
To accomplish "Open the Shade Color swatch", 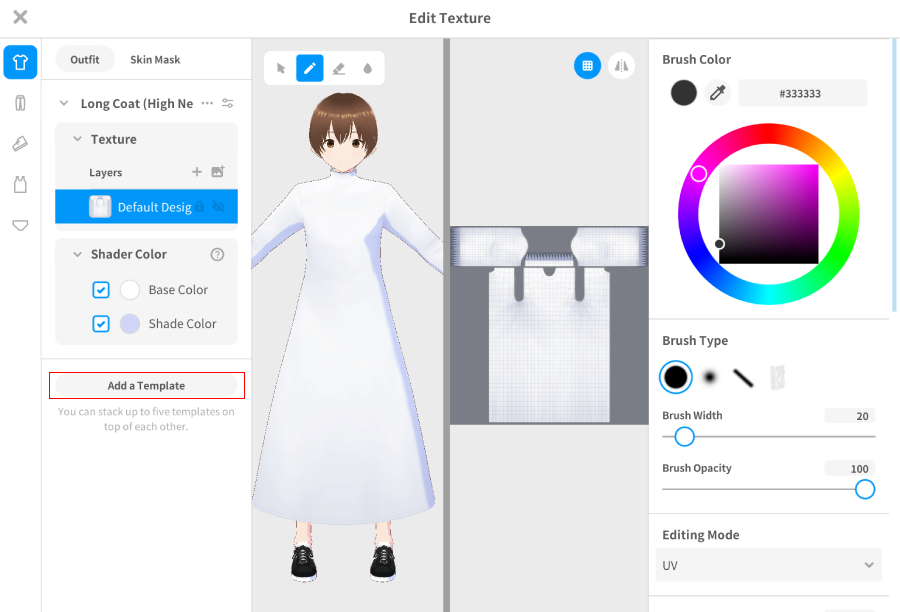I will [x=130, y=324].
